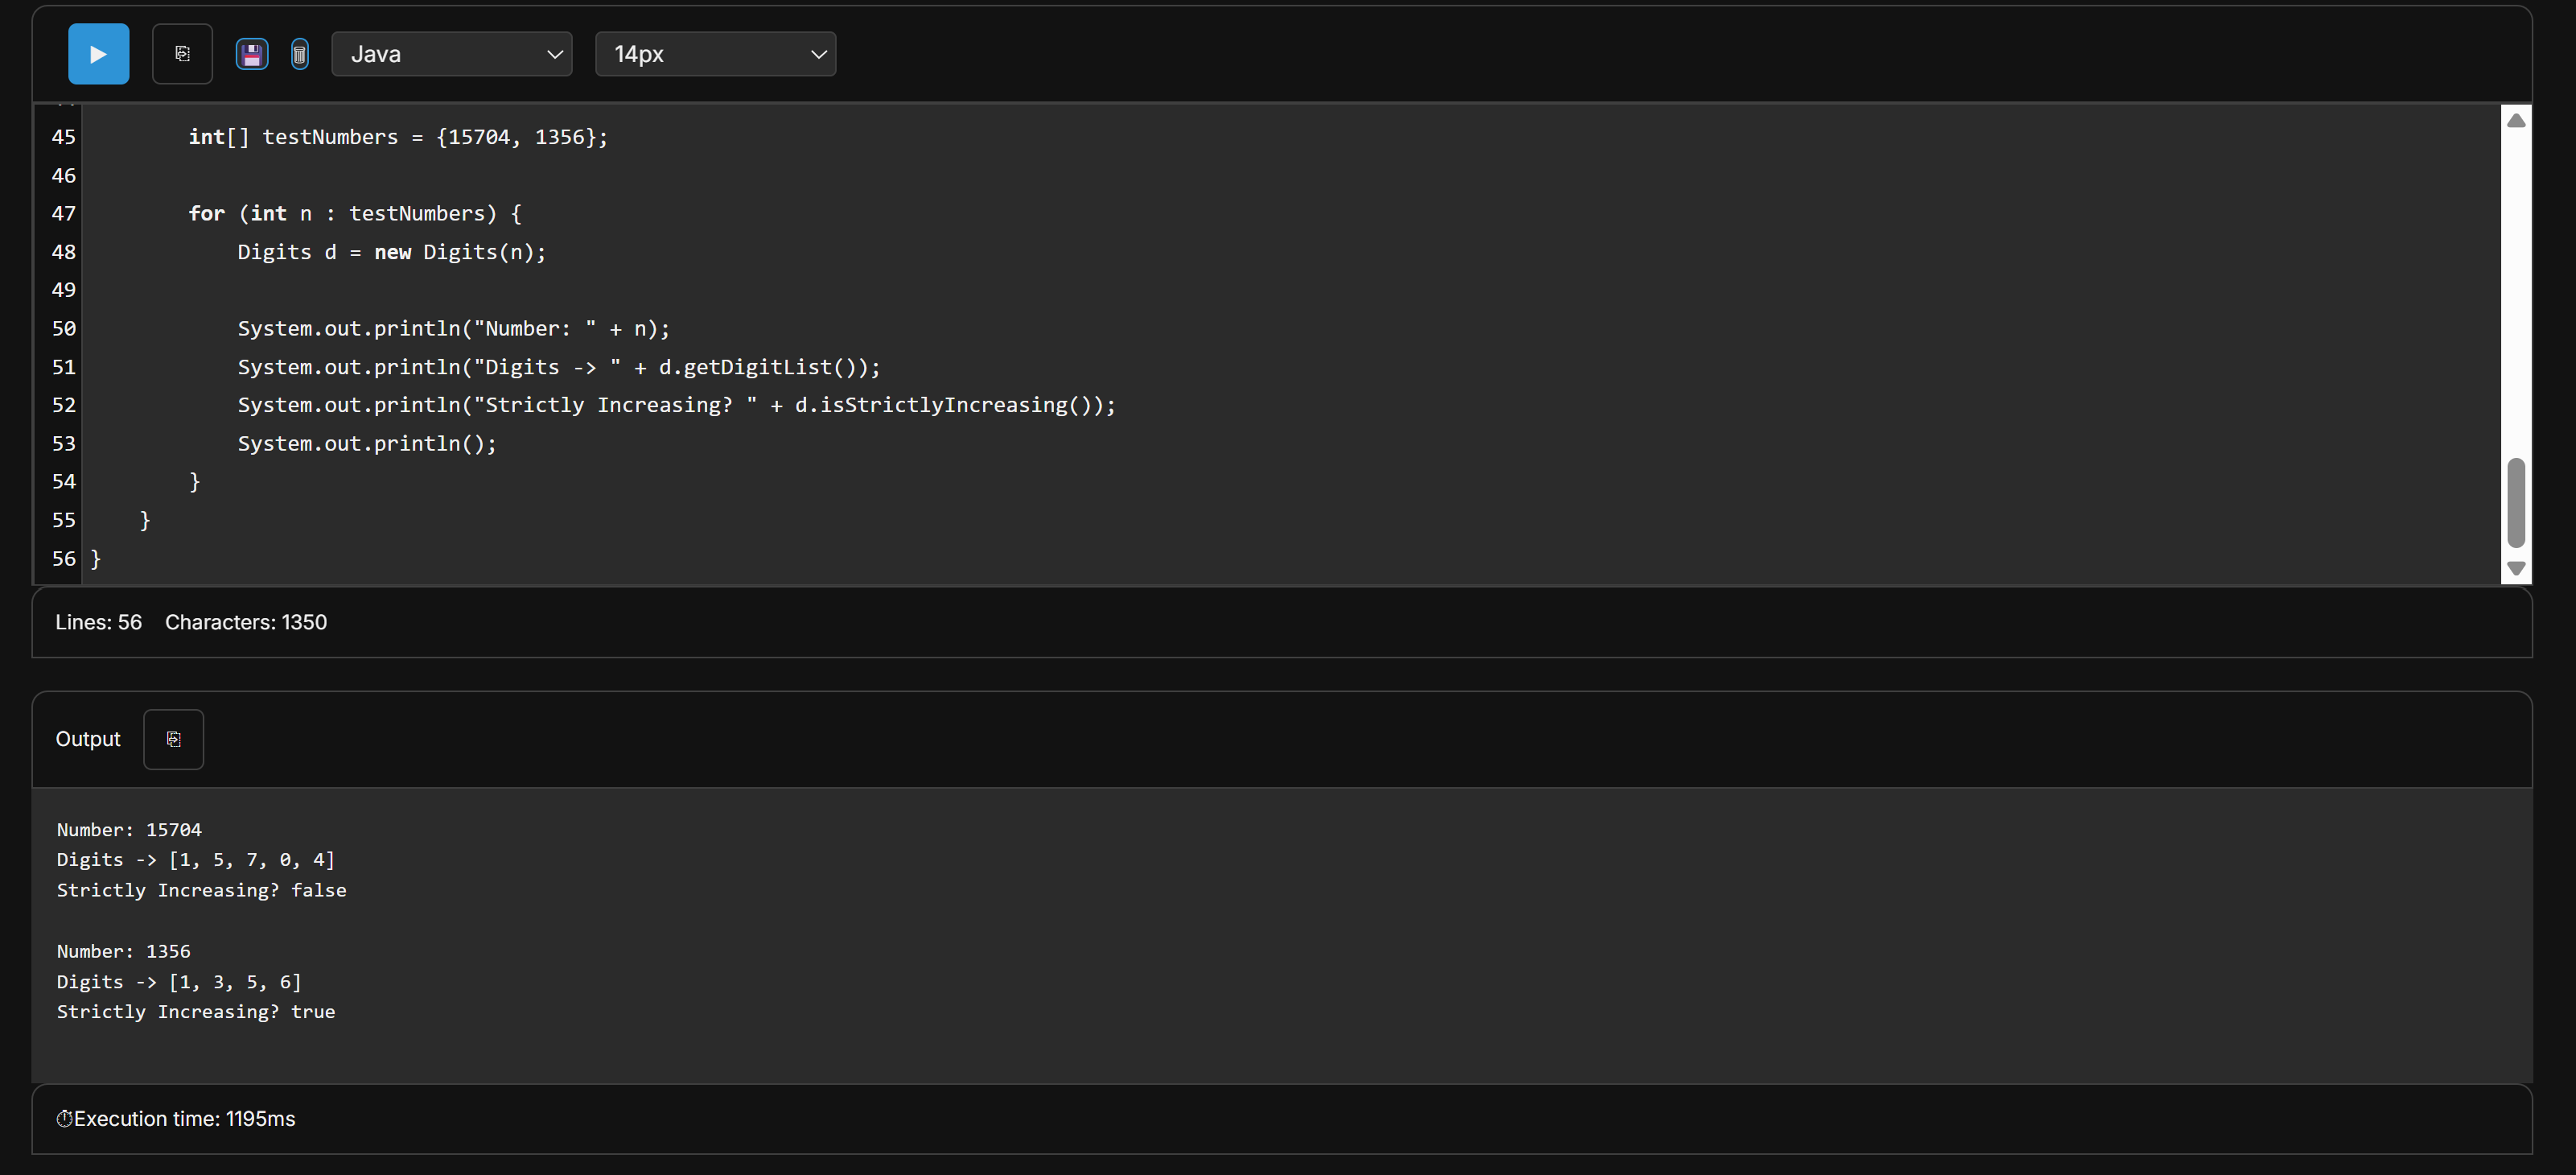Click inside the 'Strictly Increasing?' println statement

[x=676, y=405]
